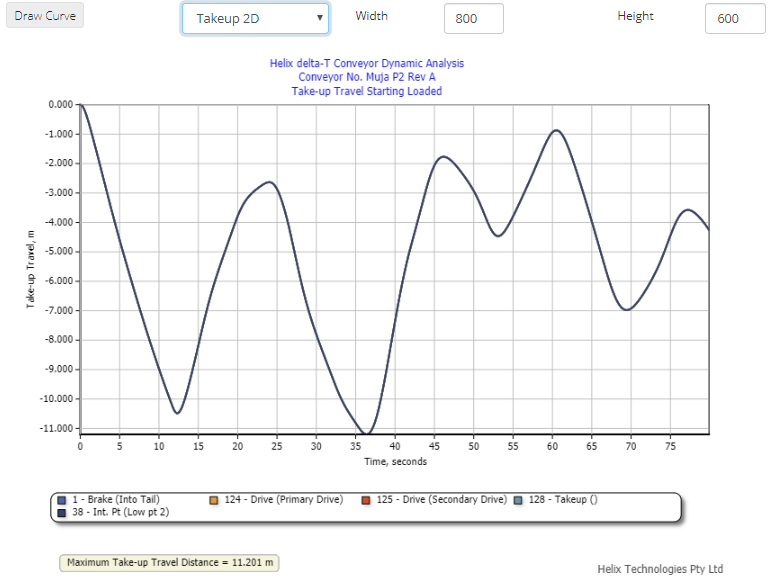773x586 pixels.
Task: Click the Height input field
Action: coord(734,18)
